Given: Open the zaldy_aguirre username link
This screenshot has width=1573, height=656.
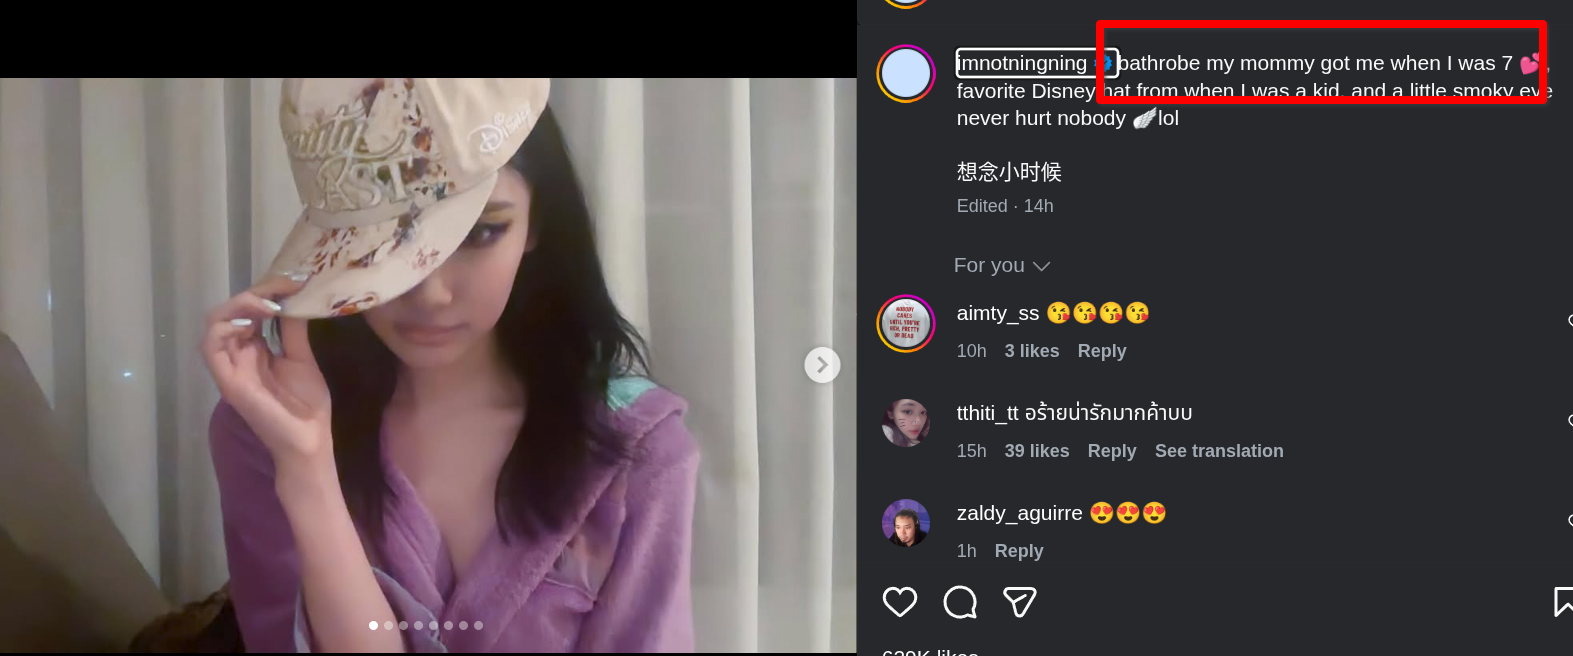Looking at the screenshot, I should [x=1020, y=513].
